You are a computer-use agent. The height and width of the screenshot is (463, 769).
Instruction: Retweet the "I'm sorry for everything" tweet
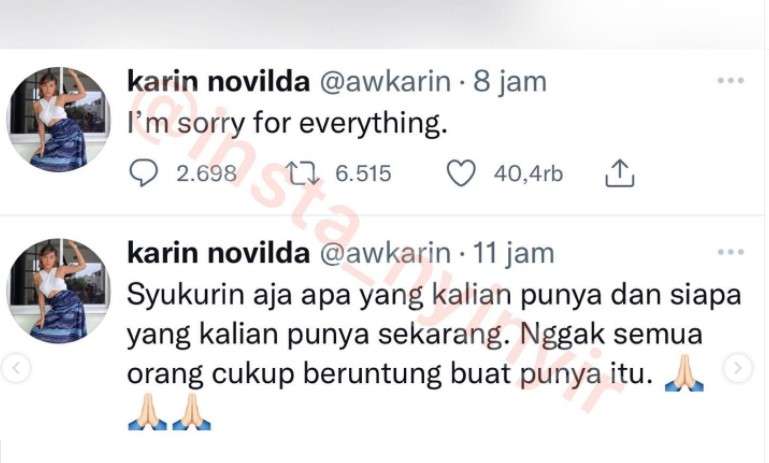(303, 174)
